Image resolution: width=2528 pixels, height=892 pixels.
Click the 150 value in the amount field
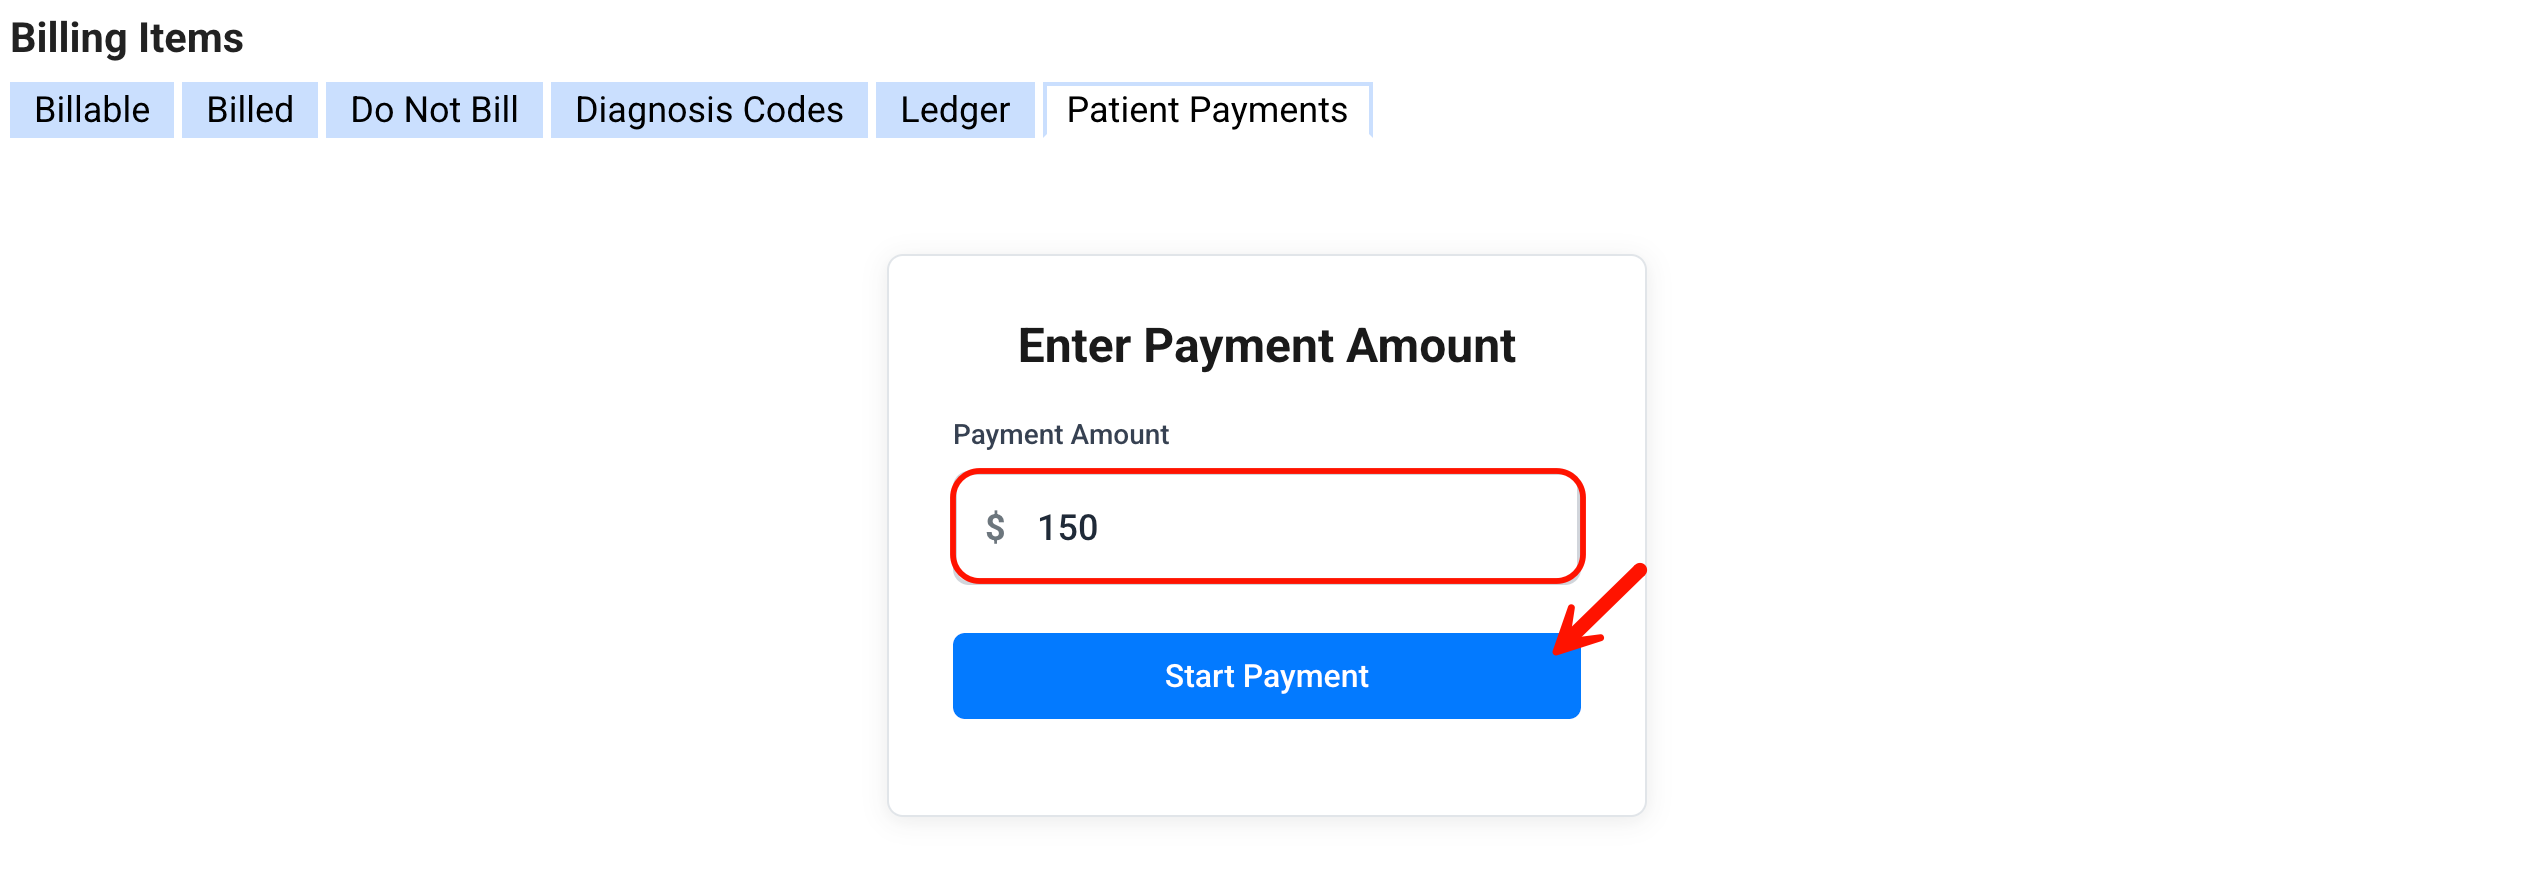[1068, 527]
